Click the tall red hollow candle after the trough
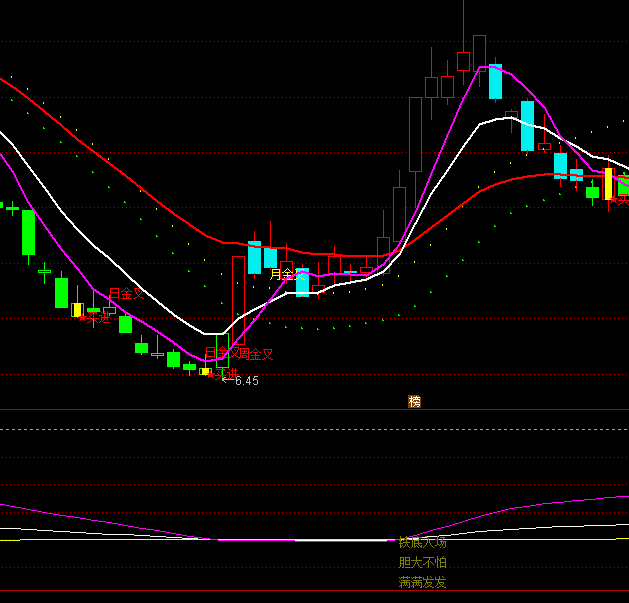629x603 pixels. pyautogui.click(x=238, y=300)
